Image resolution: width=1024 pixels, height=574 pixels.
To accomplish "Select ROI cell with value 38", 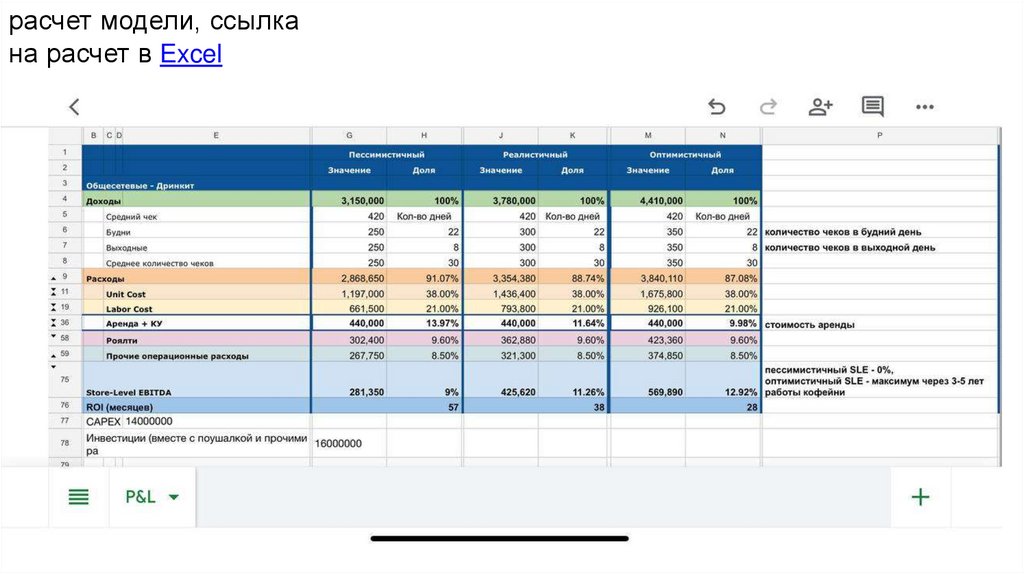I will pos(573,406).
